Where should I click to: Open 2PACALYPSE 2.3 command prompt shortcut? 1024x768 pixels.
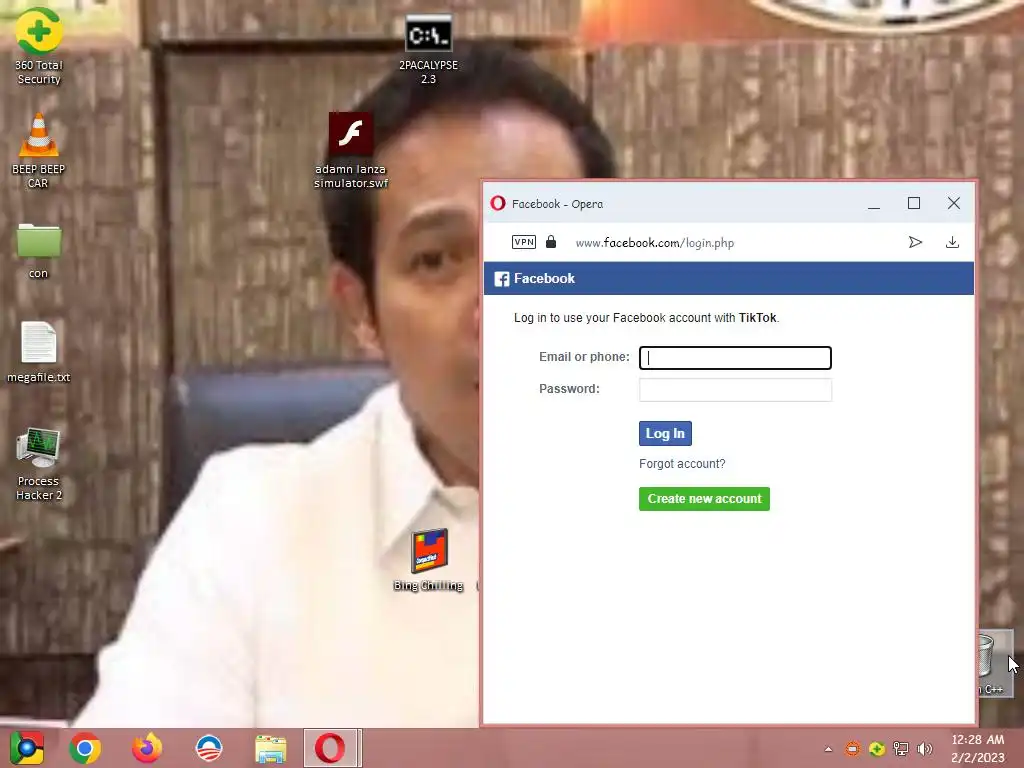[x=428, y=50]
